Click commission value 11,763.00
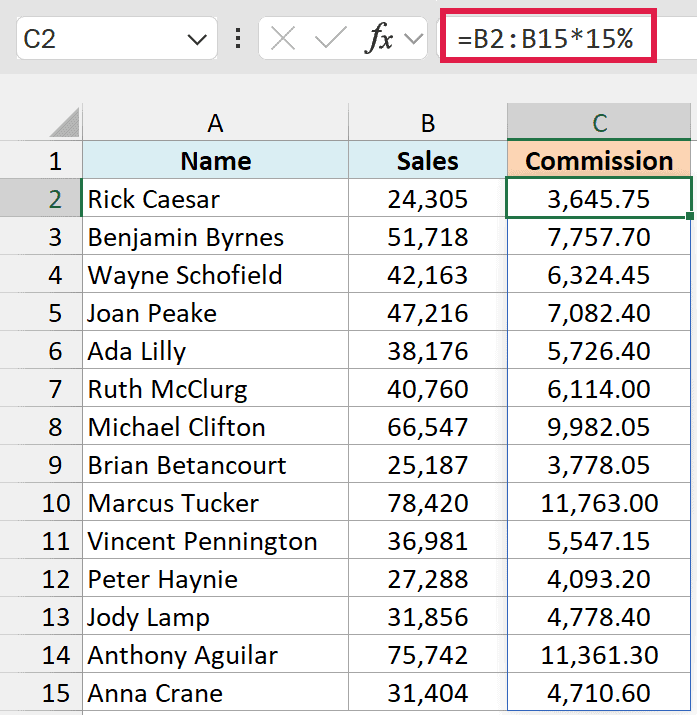The height and width of the screenshot is (715, 697). 599,502
